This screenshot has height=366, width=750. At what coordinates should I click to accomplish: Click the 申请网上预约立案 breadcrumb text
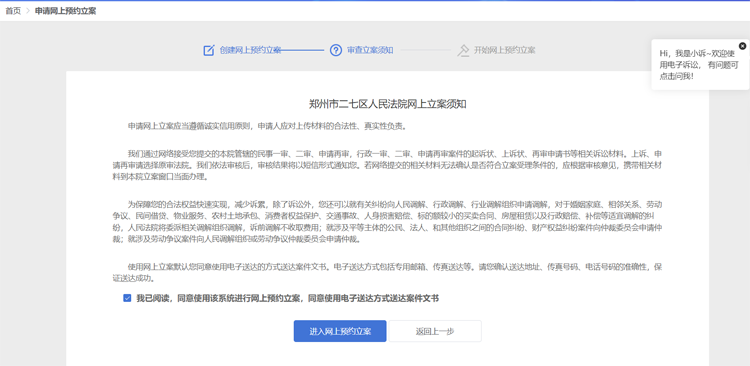(x=66, y=11)
